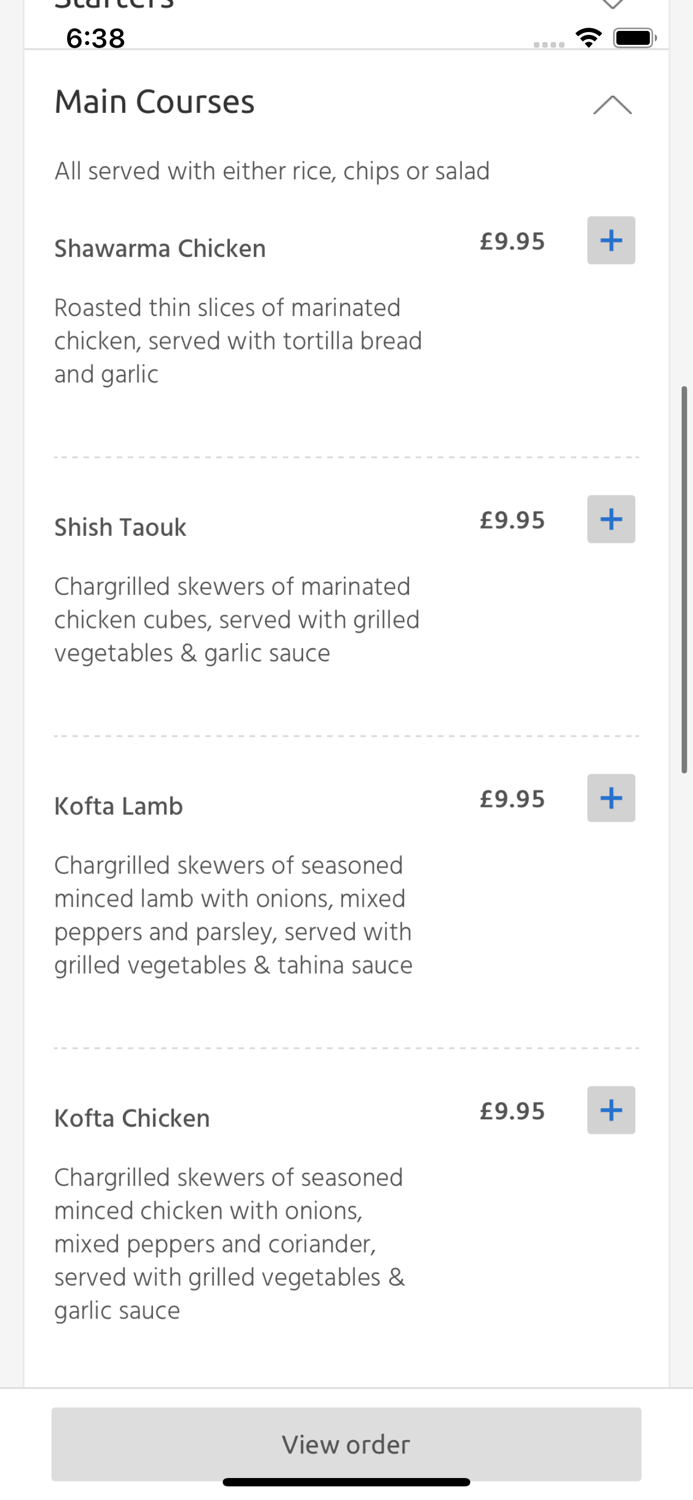
Task: Open the Shish Taouk item details
Action: 120,527
